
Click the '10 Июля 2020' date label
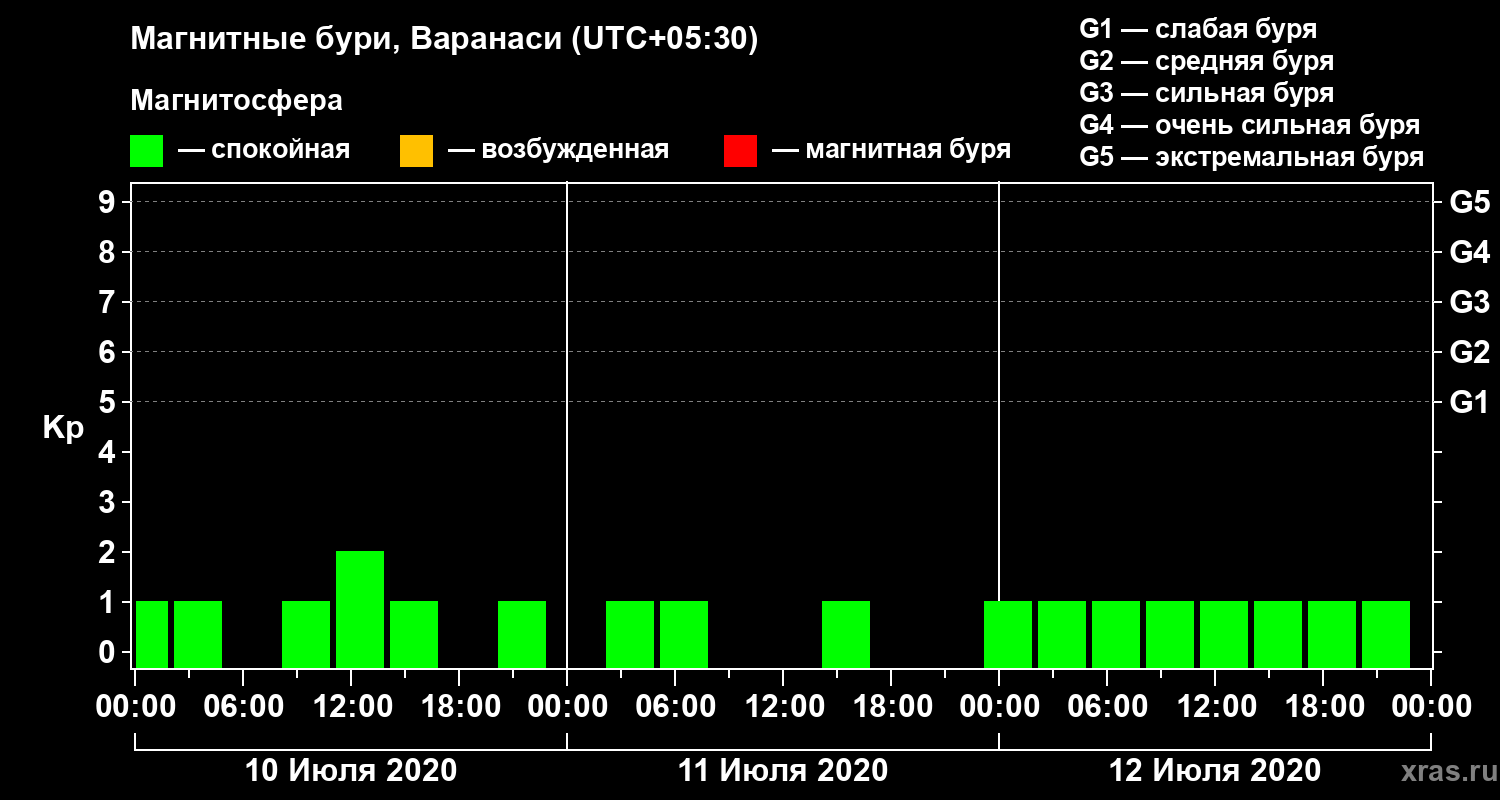(x=351, y=771)
